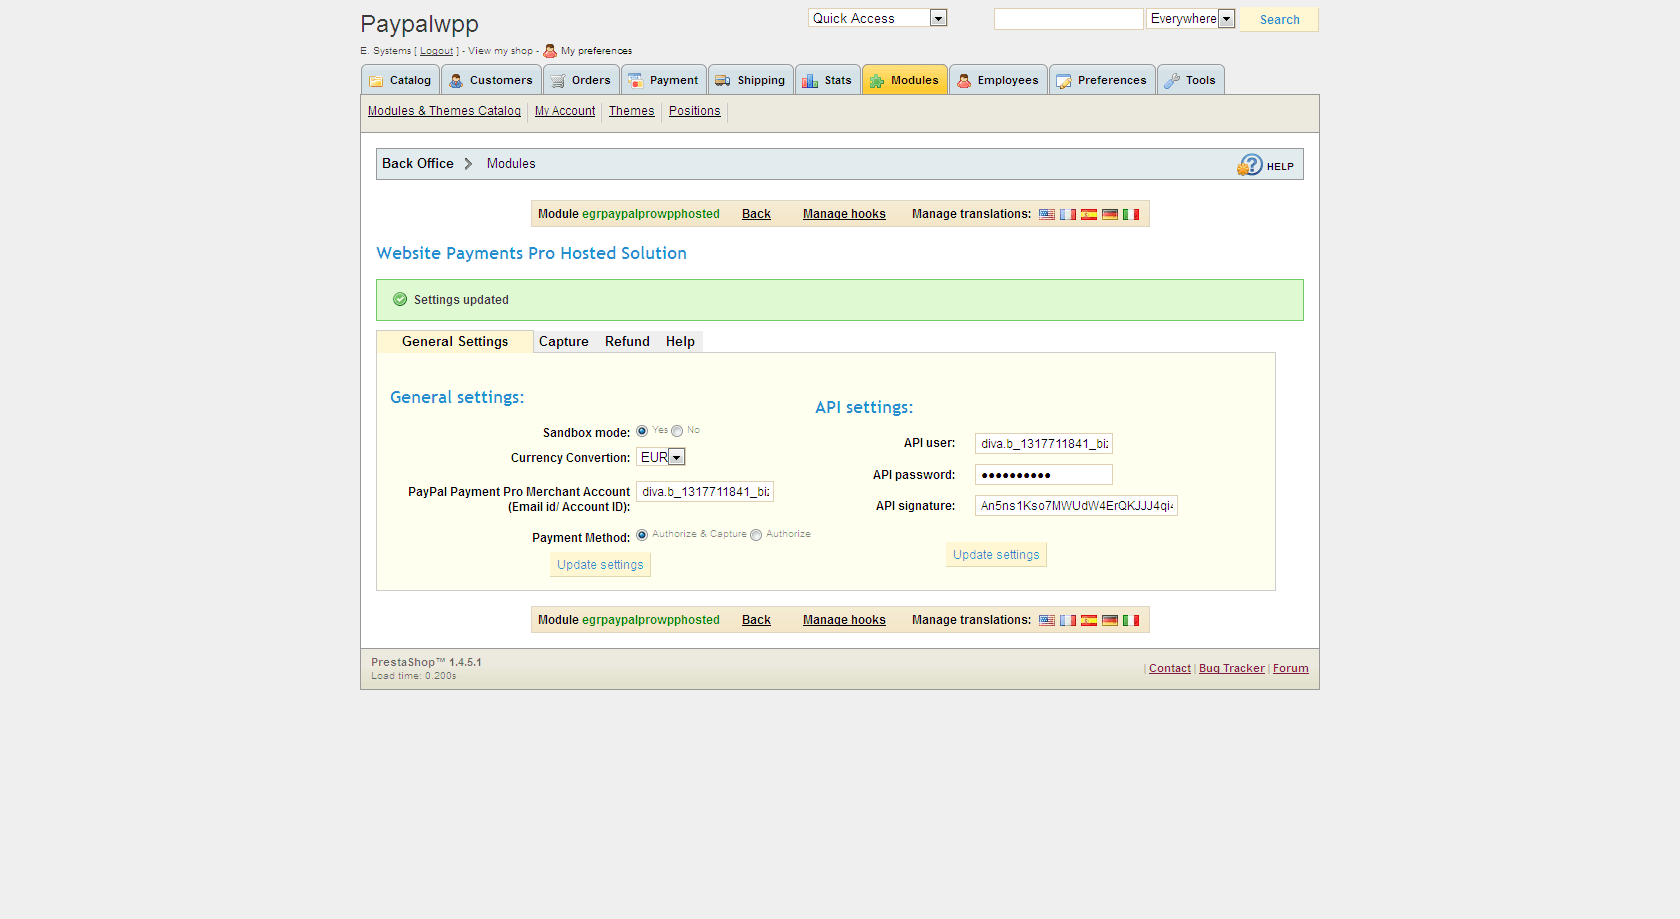Open the Preferences tab
Image resolution: width=1680 pixels, height=919 pixels.
point(1102,80)
